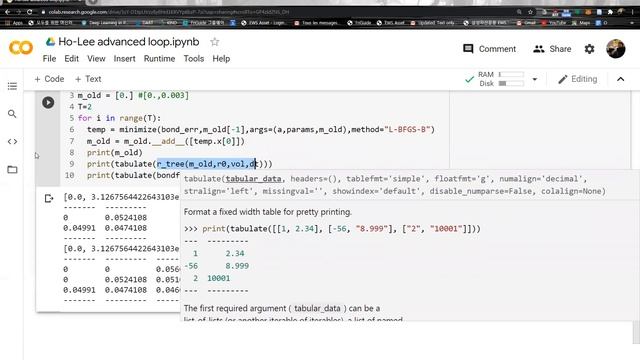This screenshot has width=640, height=360.
Task: Click the connected checkmark indicator
Action: click(x=469, y=80)
